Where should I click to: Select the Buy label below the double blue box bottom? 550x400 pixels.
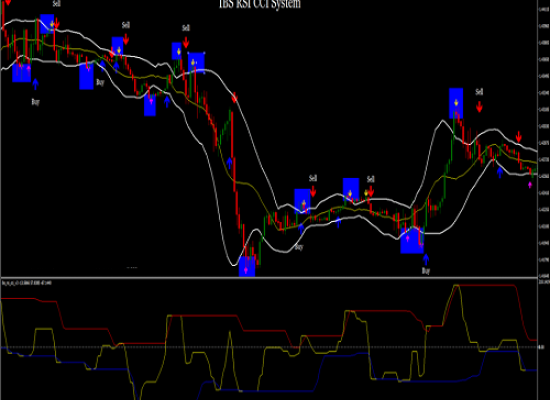tap(425, 271)
